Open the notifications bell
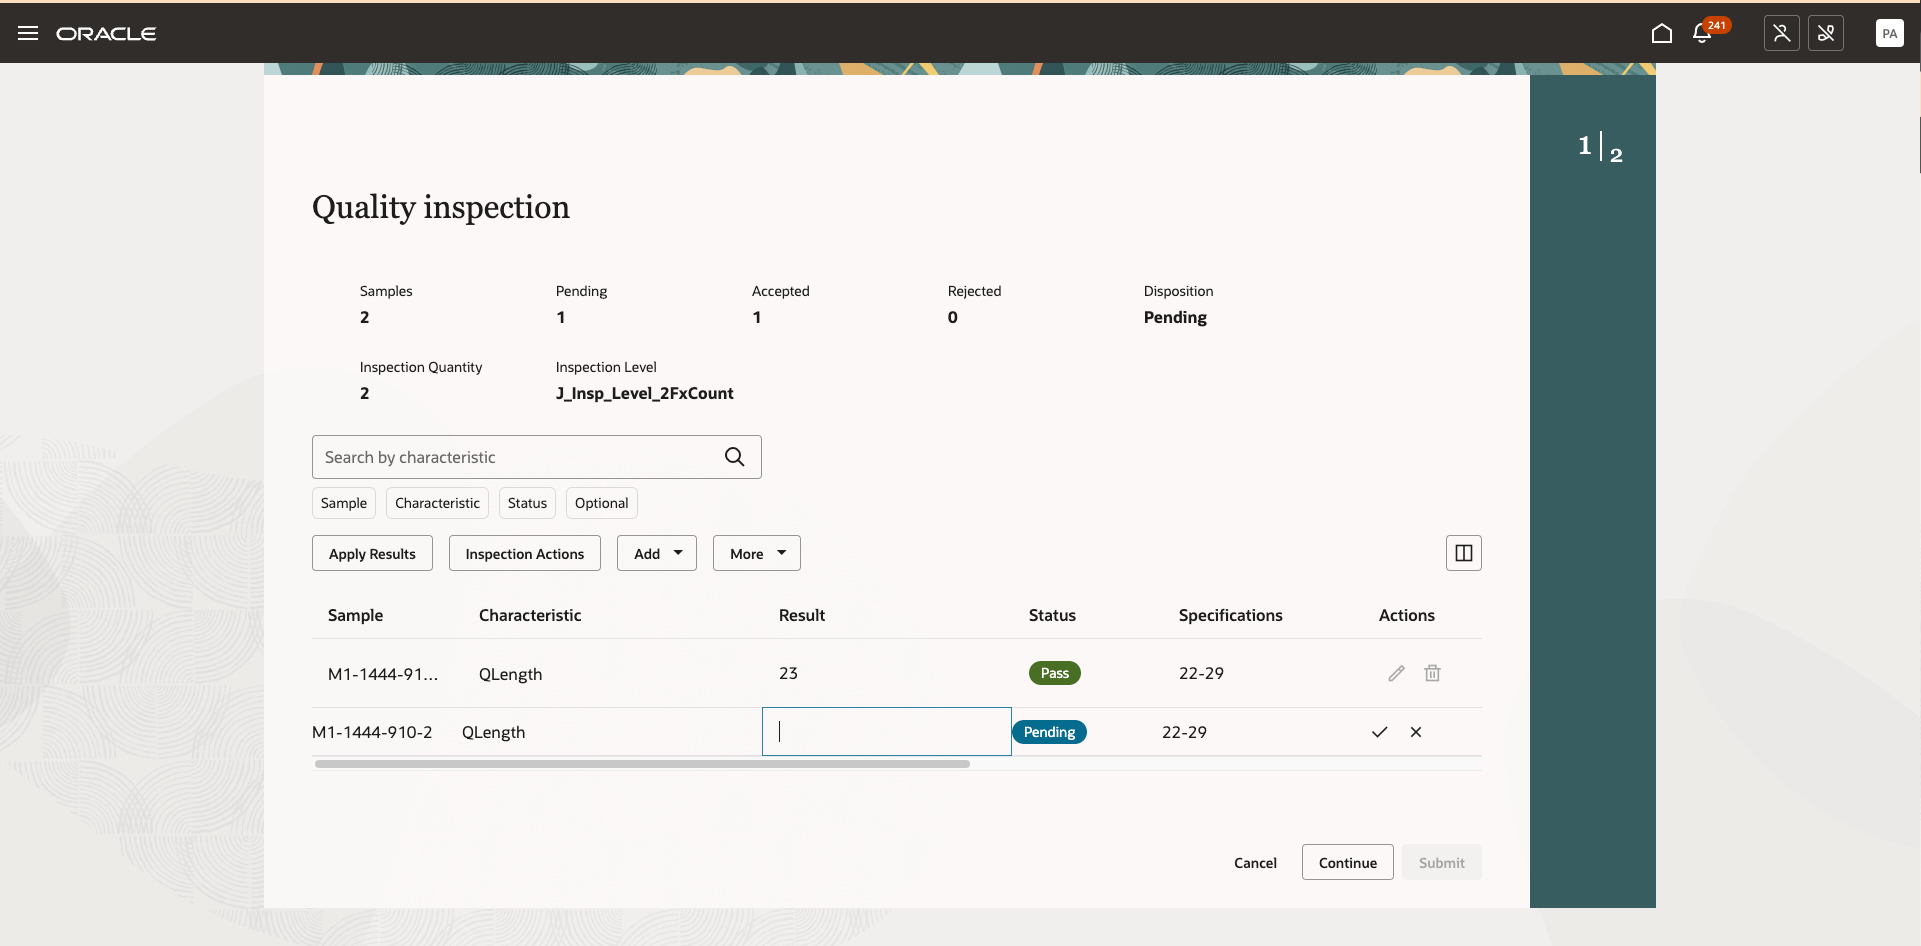1921x946 pixels. pos(1702,33)
